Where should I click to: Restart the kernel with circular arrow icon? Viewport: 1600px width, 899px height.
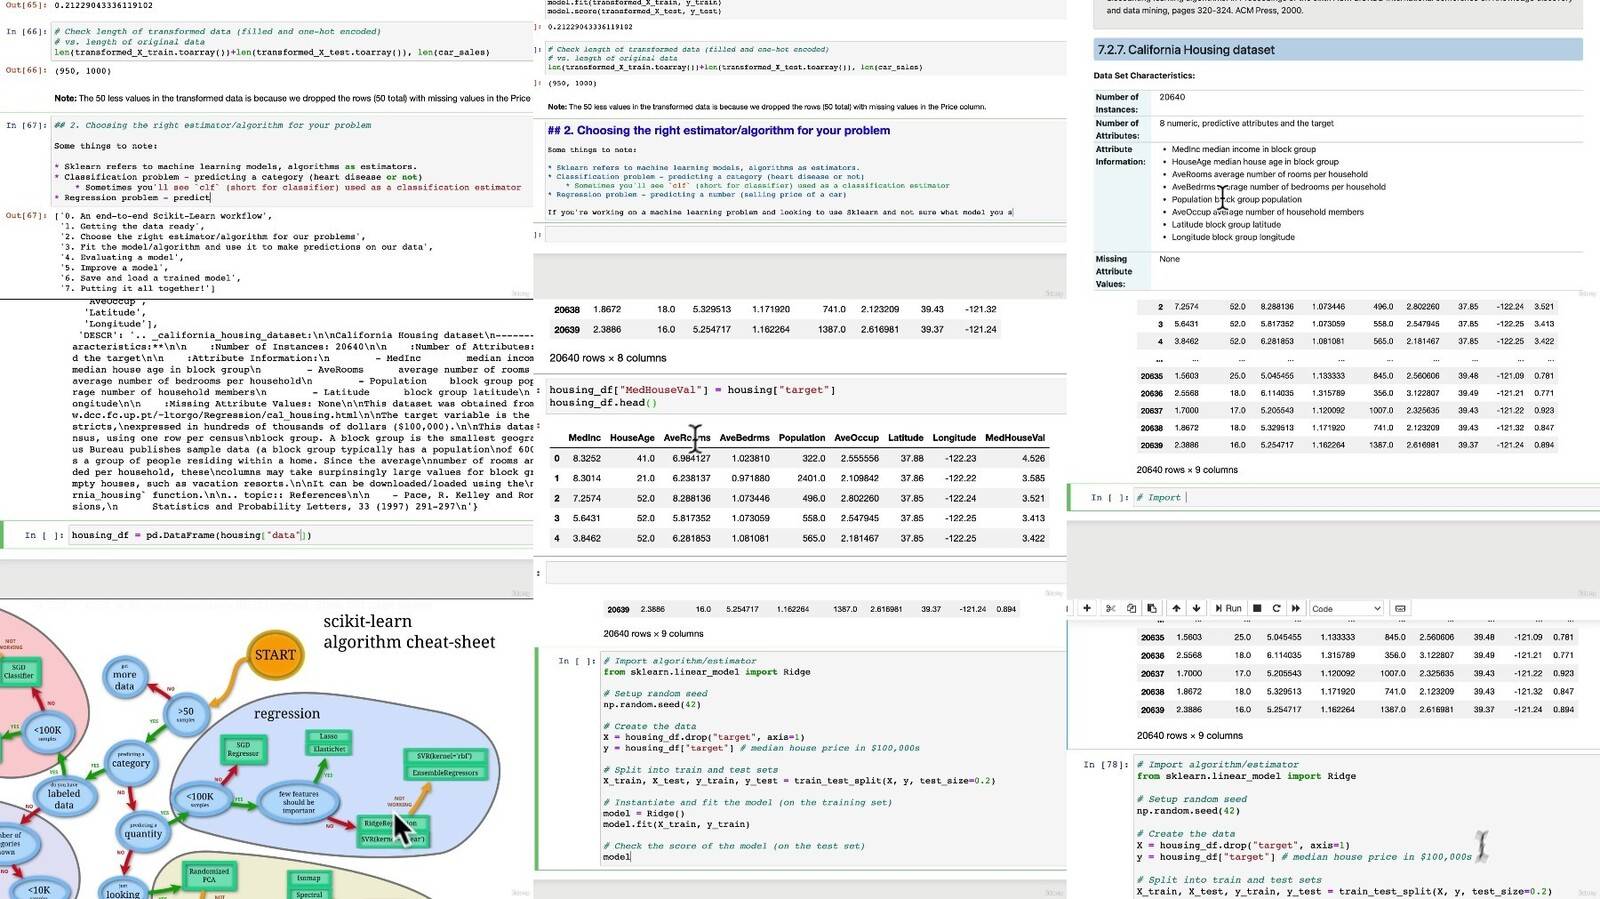tap(1276, 608)
